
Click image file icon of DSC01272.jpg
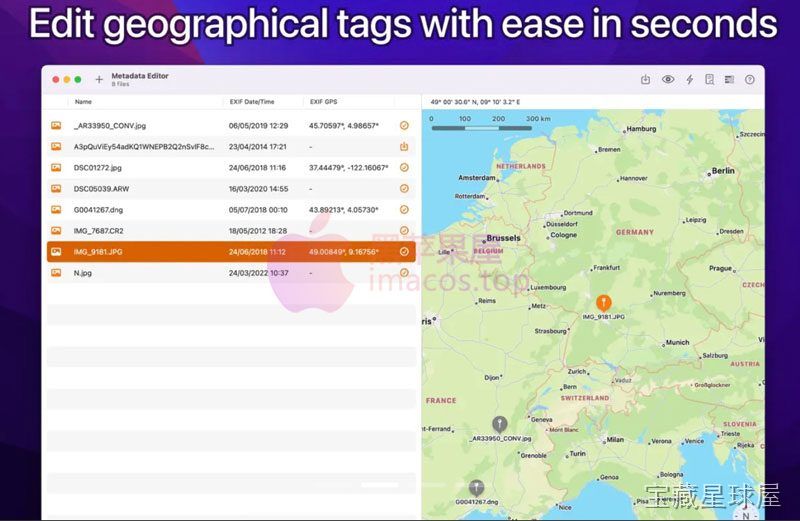tap(56, 167)
